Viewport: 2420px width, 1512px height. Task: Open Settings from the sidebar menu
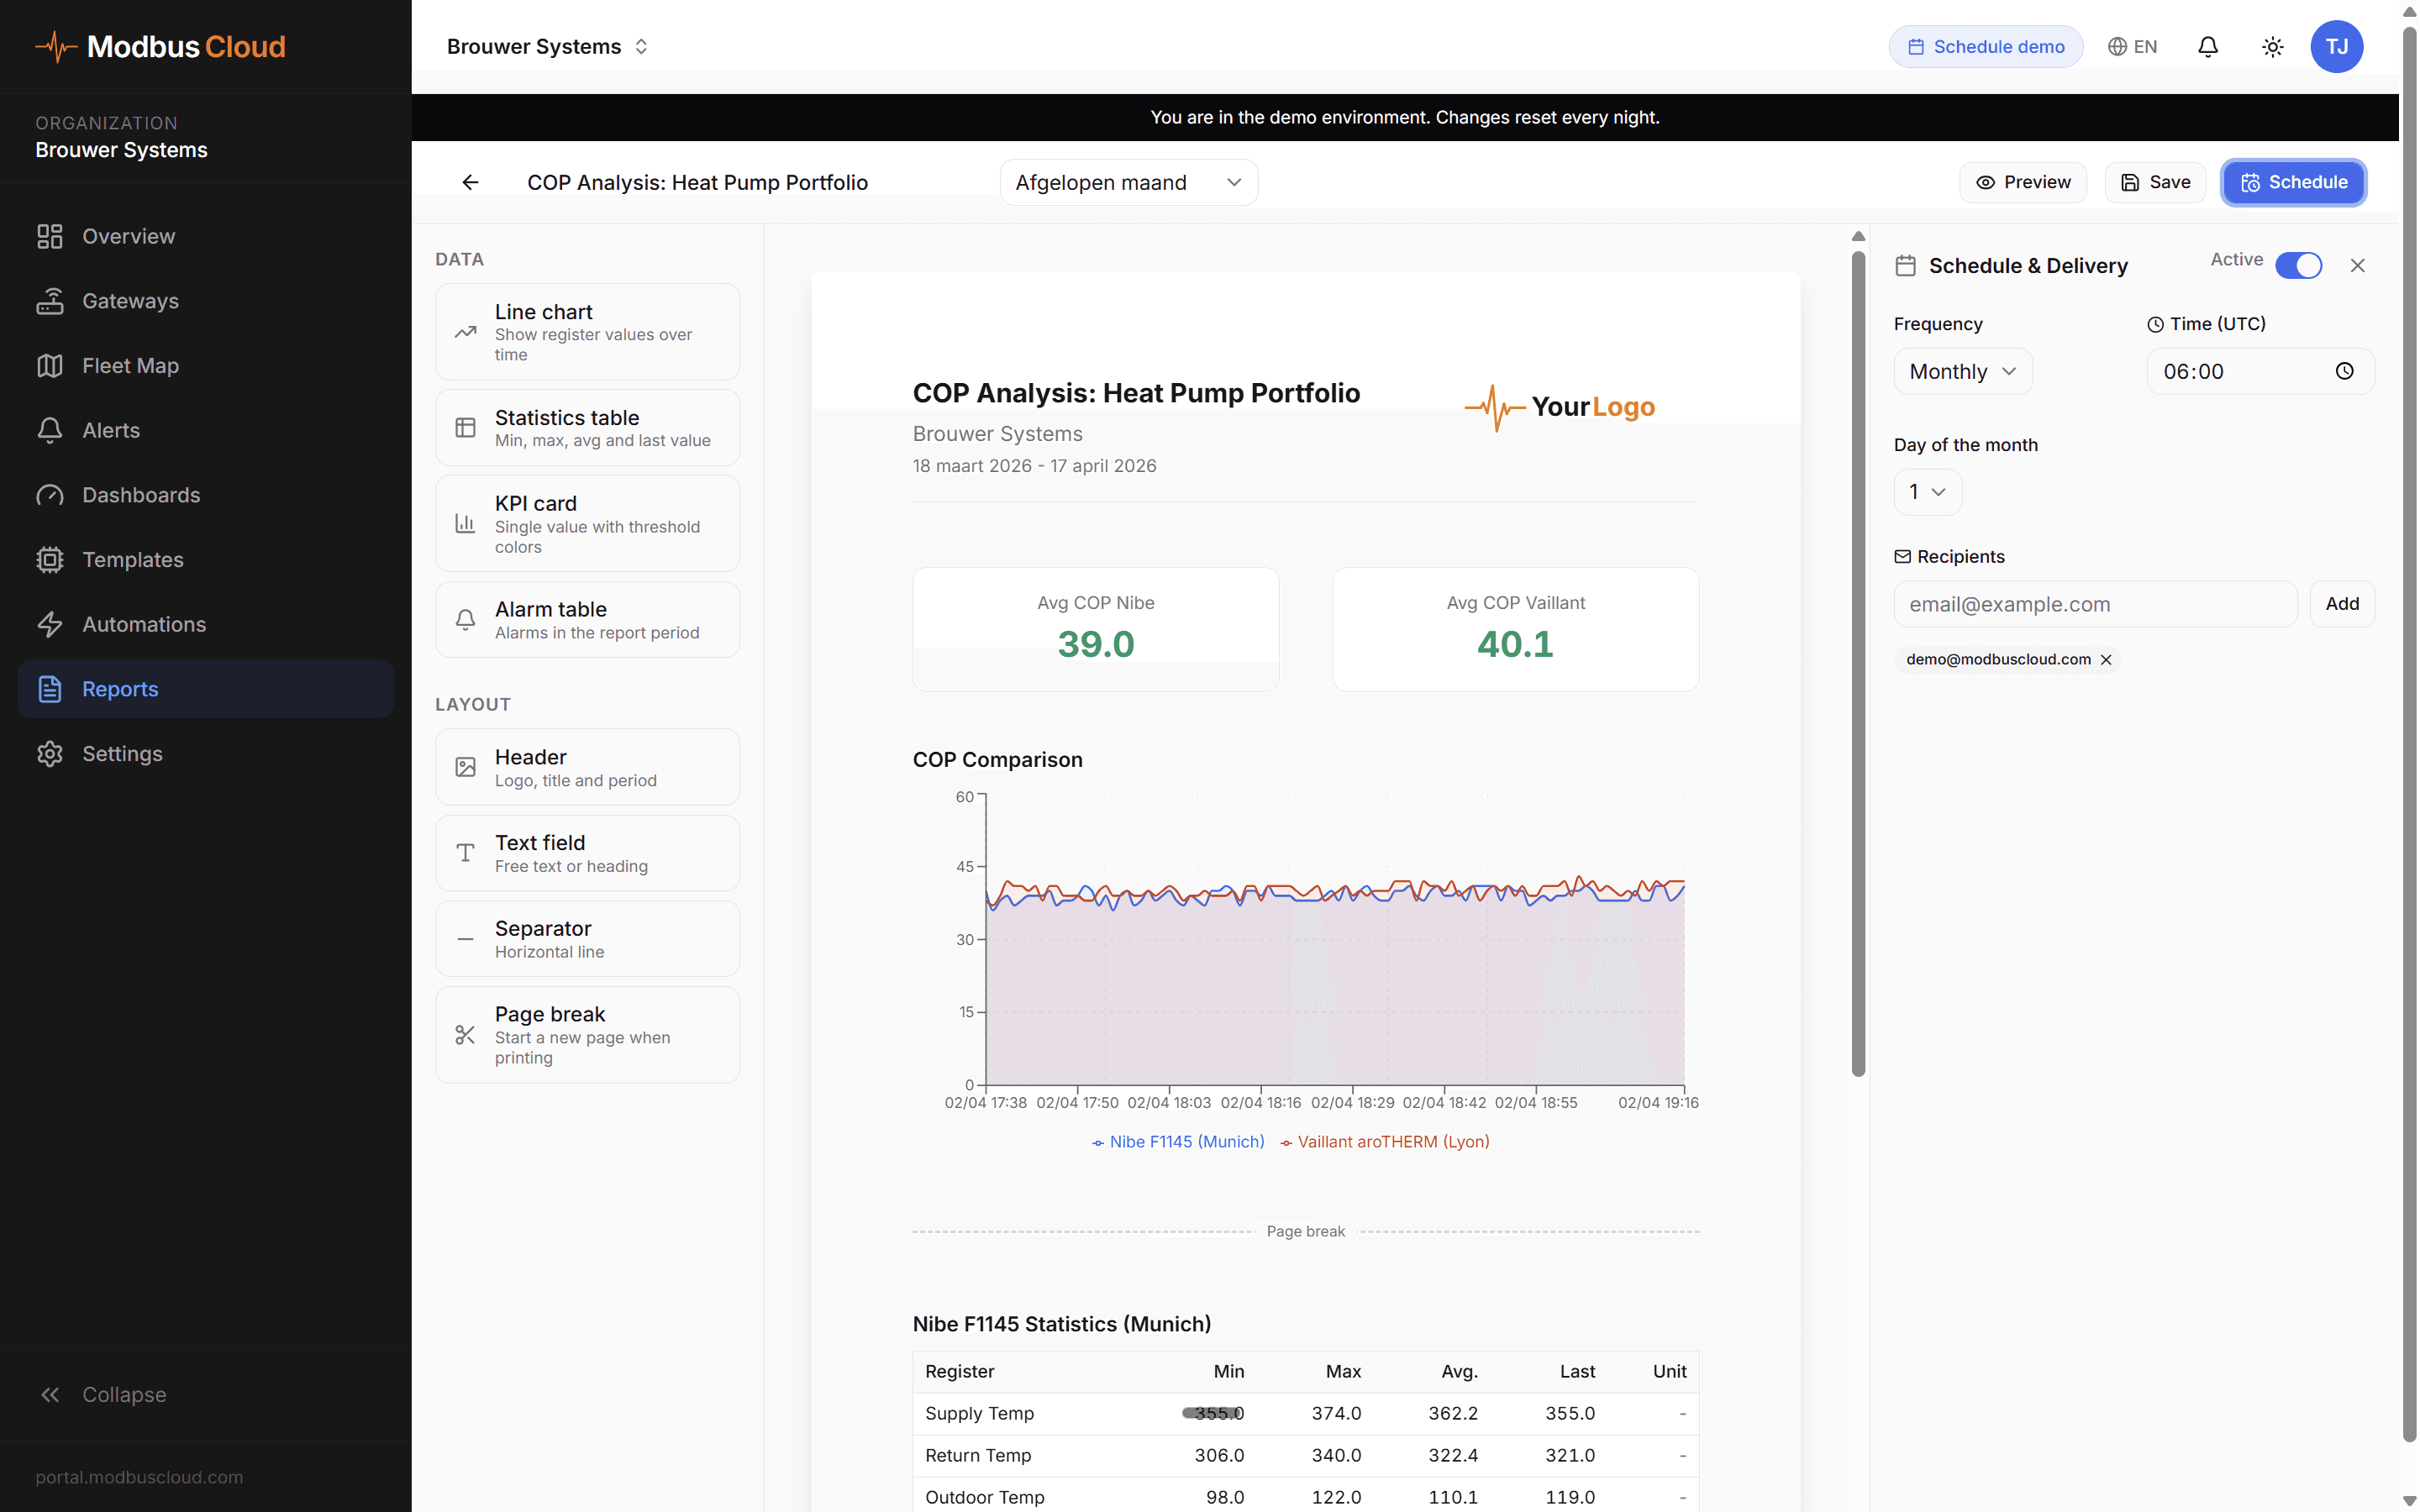pyautogui.click(x=122, y=753)
